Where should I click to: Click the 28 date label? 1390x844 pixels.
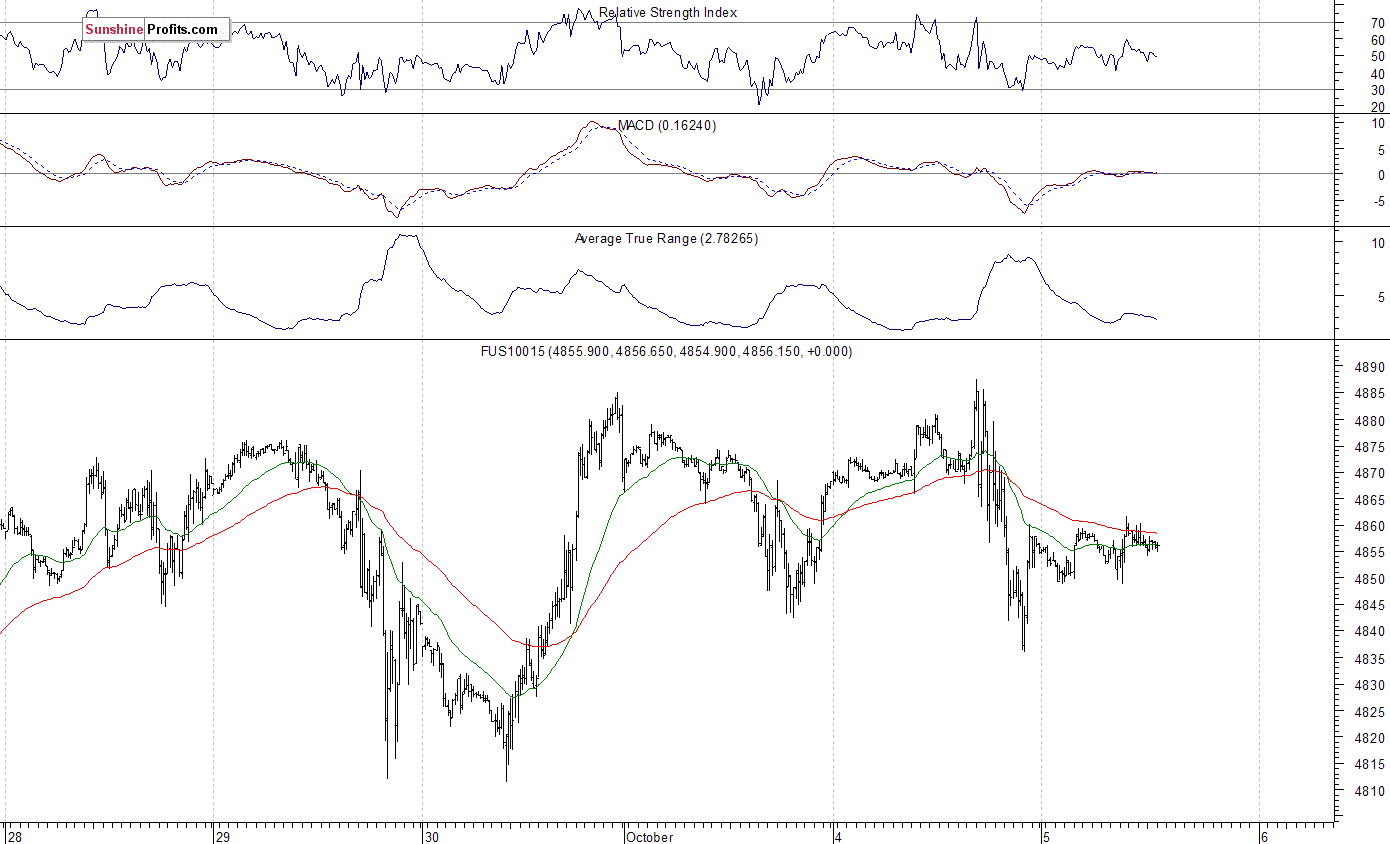(14, 837)
